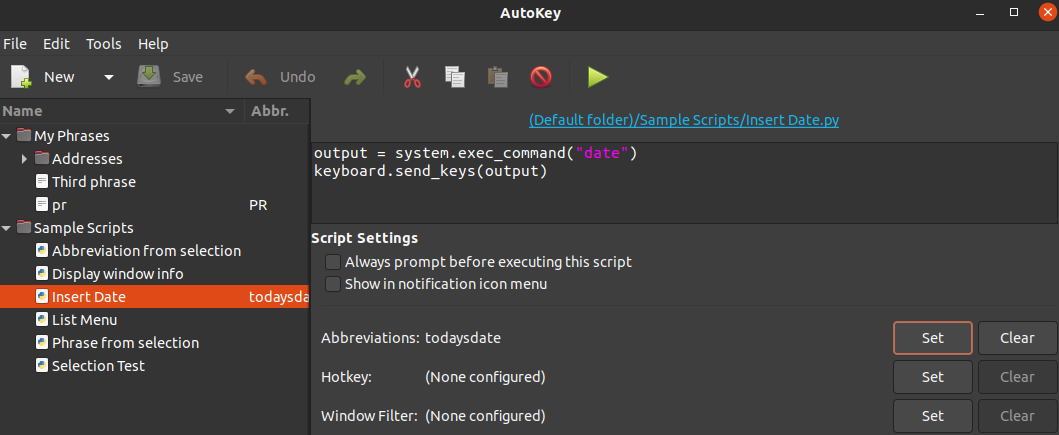Click Python icon beside Display window info
The image size is (1059, 435).
[x=42, y=274]
